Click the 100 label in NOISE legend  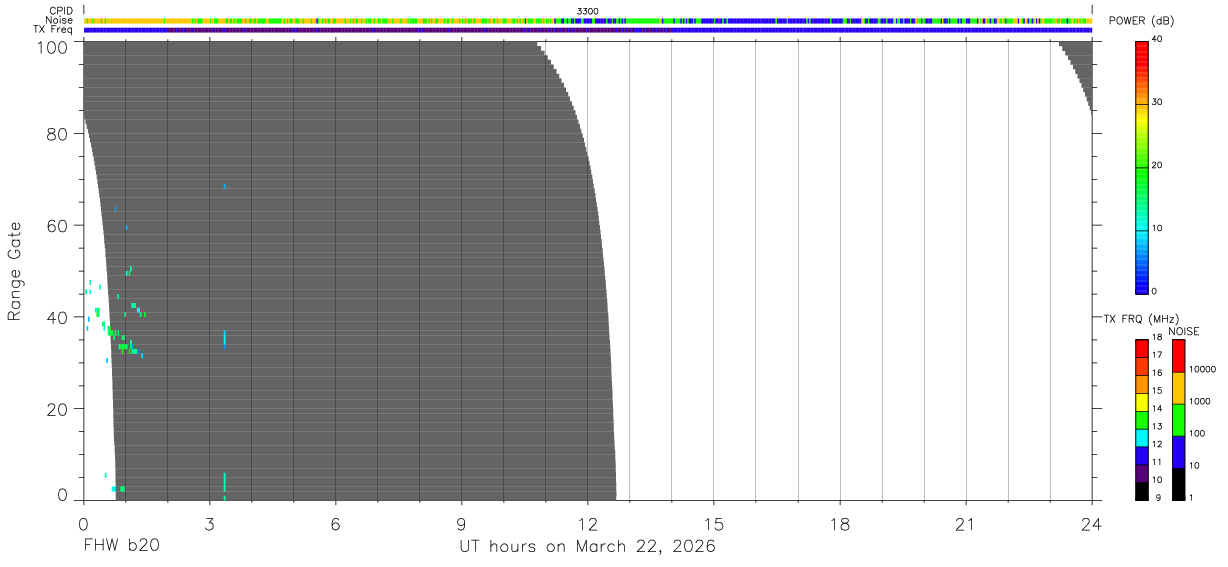pyautogui.click(x=1197, y=433)
